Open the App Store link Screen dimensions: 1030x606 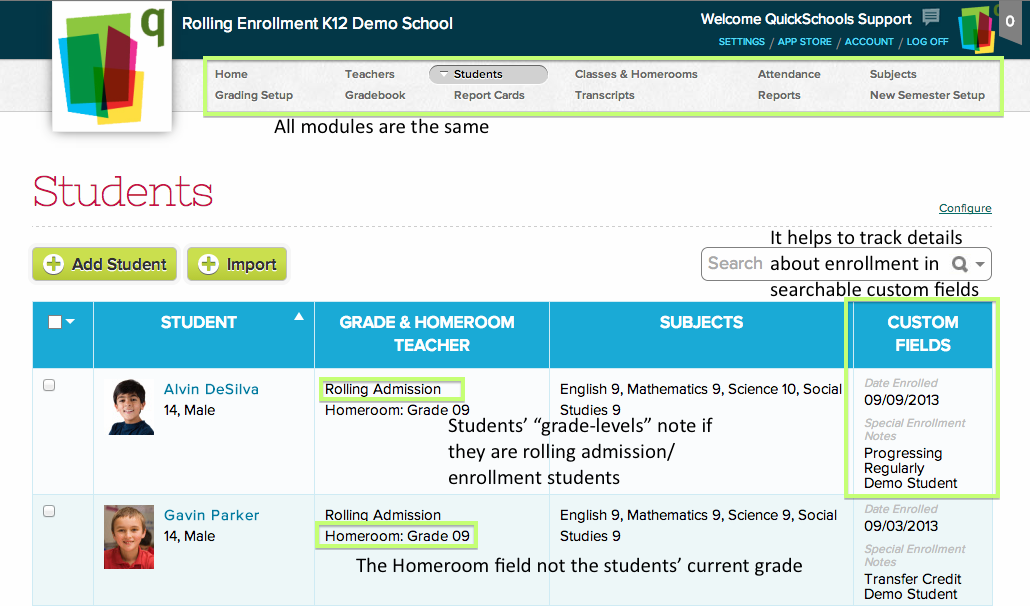click(x=805, y=41)
